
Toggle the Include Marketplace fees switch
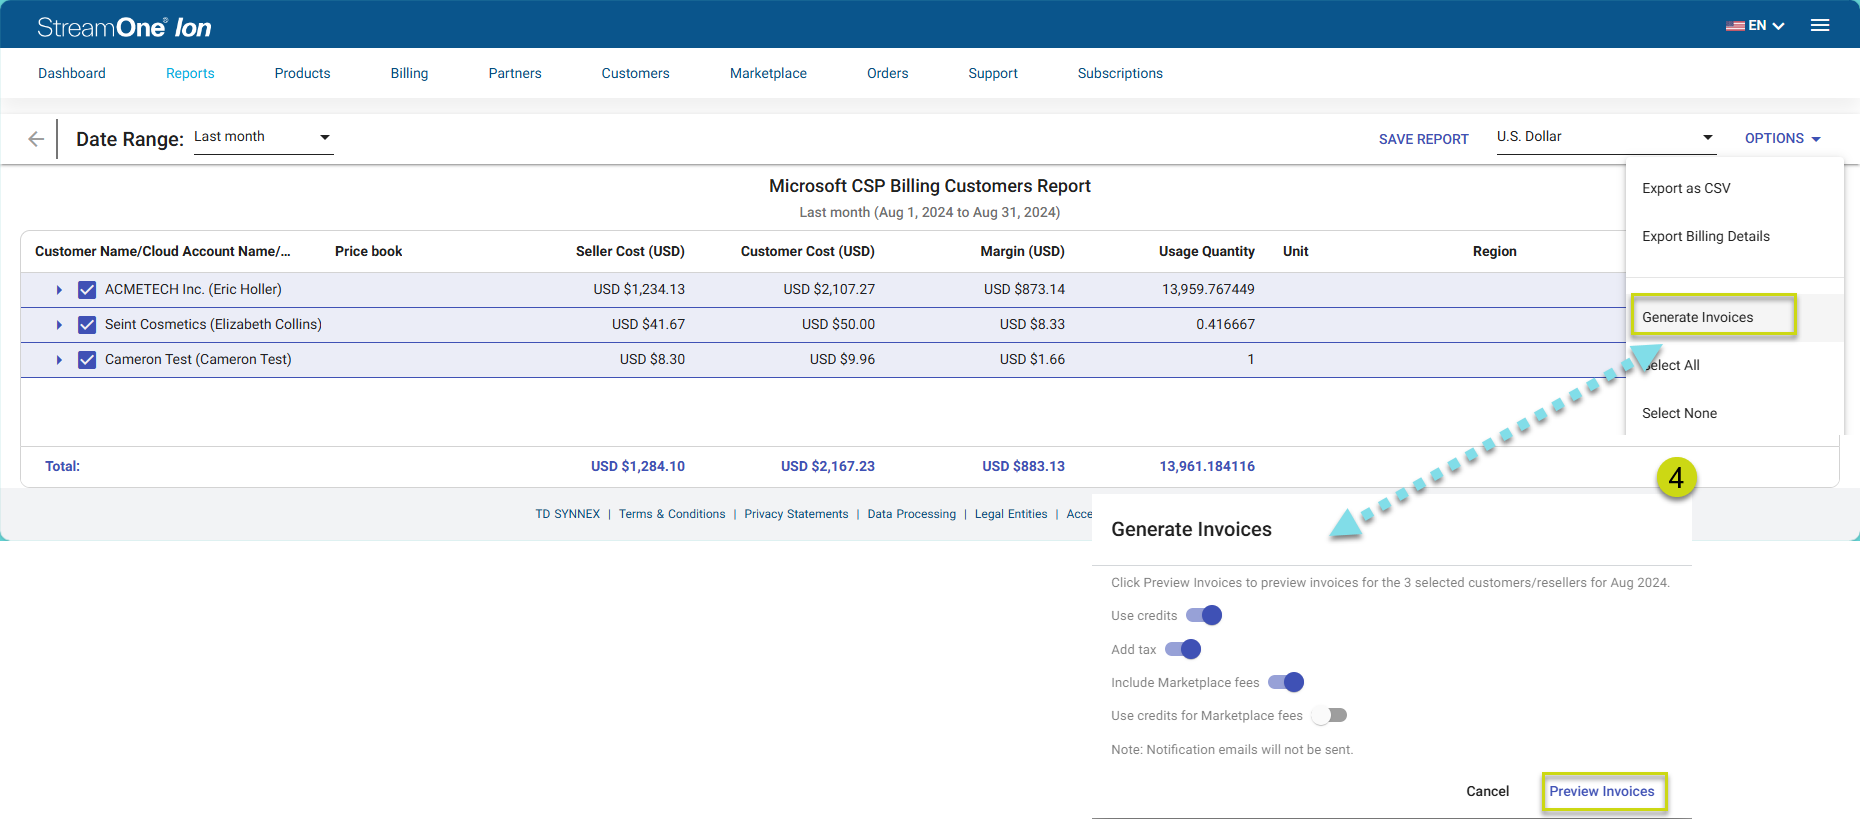coord(1286,682)
